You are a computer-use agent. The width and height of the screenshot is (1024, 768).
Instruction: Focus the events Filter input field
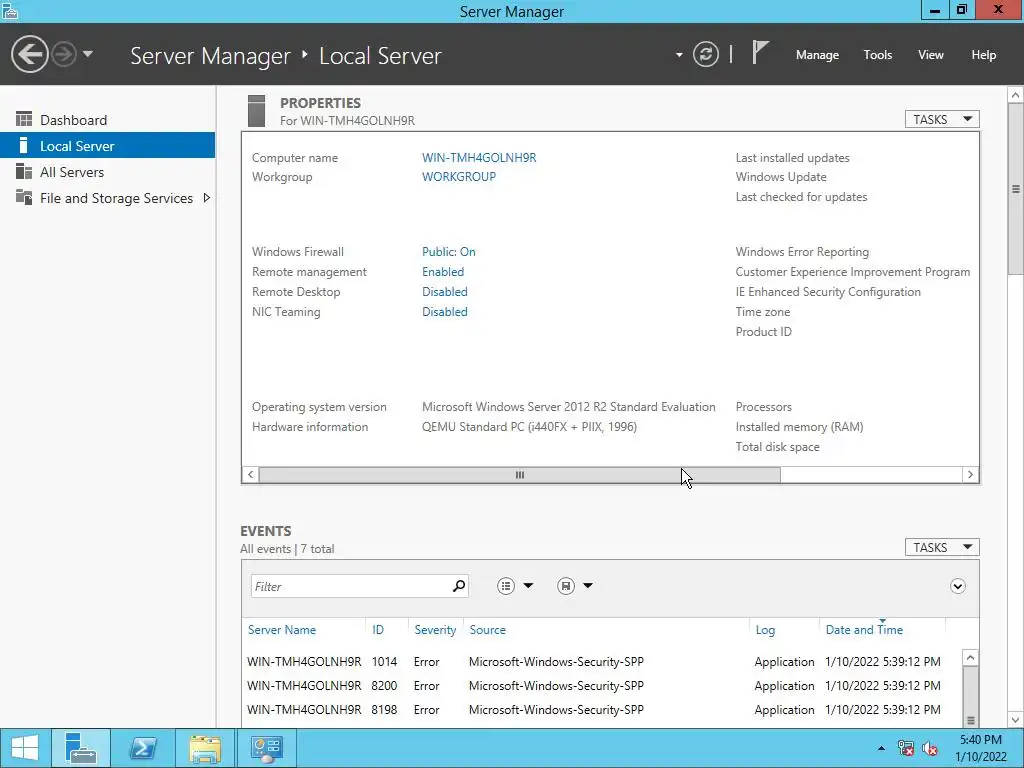coord(359,586)
